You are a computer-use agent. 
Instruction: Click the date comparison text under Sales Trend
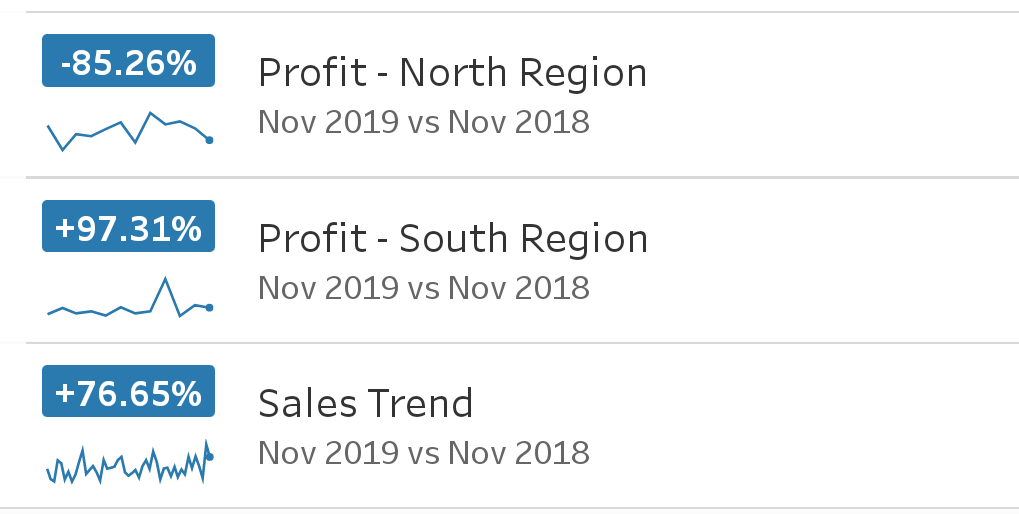(x=423, y=452)
